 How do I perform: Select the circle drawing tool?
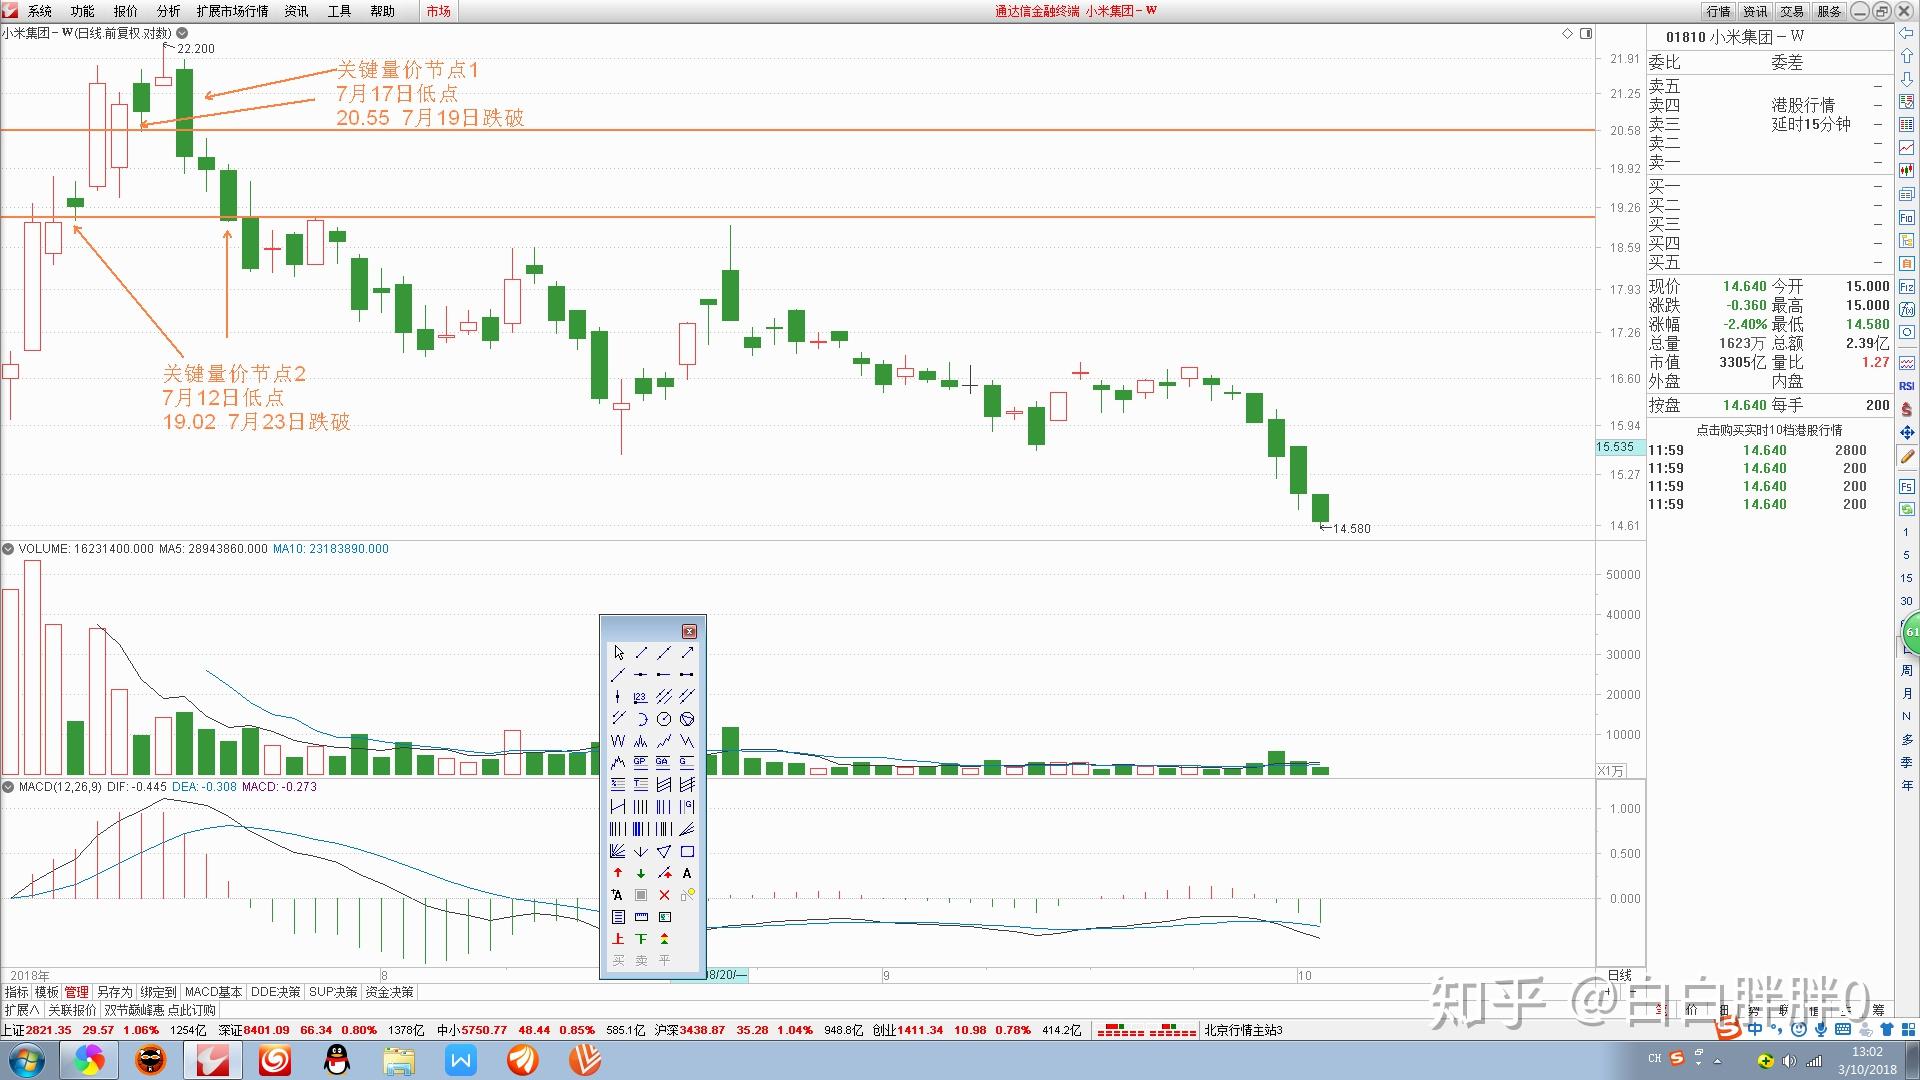point(664,719)
